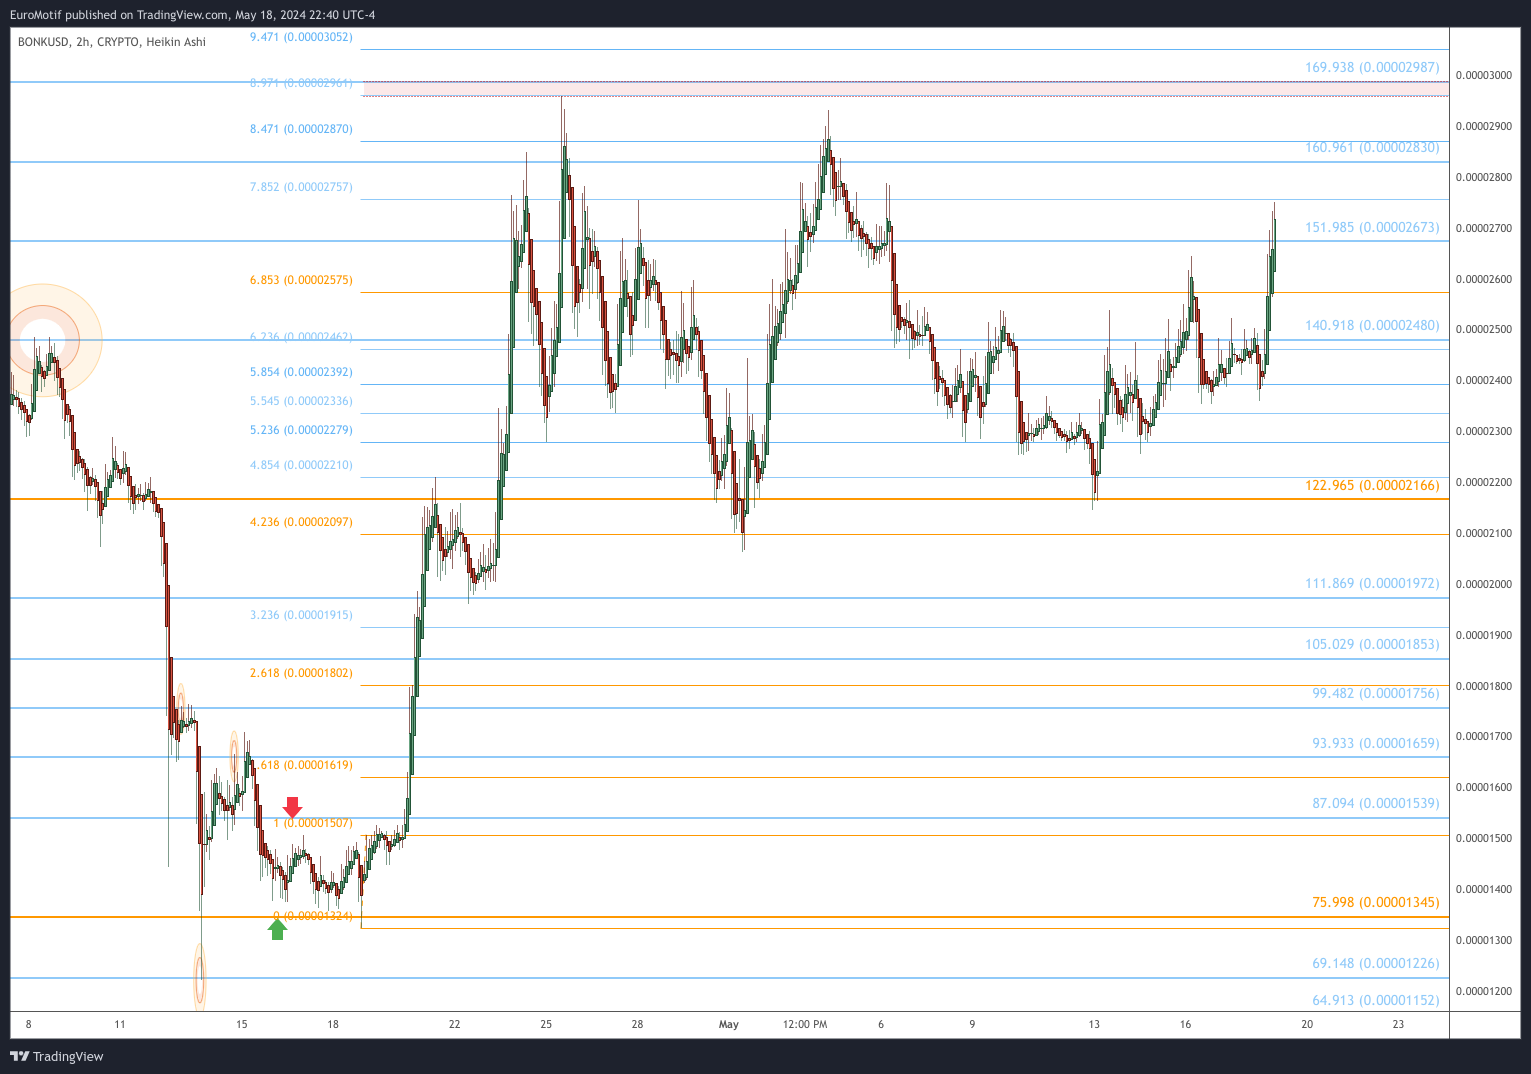Select the 7.852 (0.00002757) Fibonacci label
The height and width of the screenshot is (1074, 1531).
pos(301,187)
